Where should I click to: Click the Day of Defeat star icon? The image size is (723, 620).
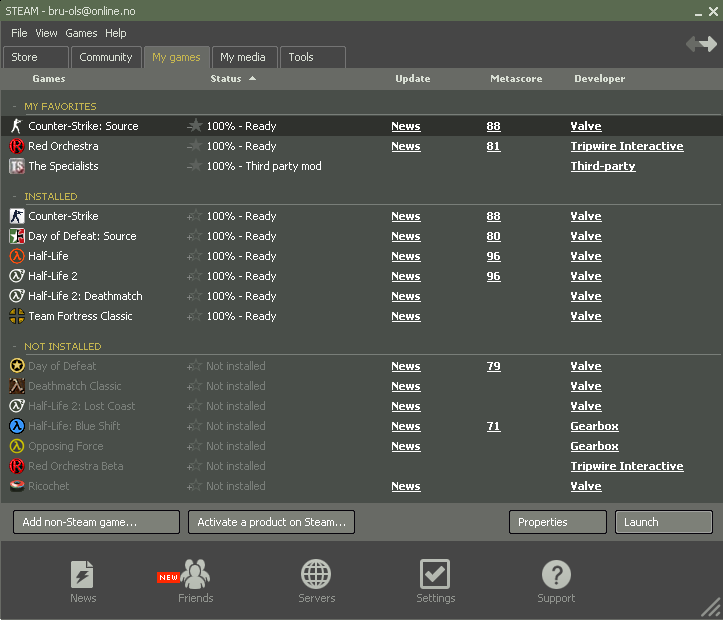pyautogui.click(x=17, y=366)
